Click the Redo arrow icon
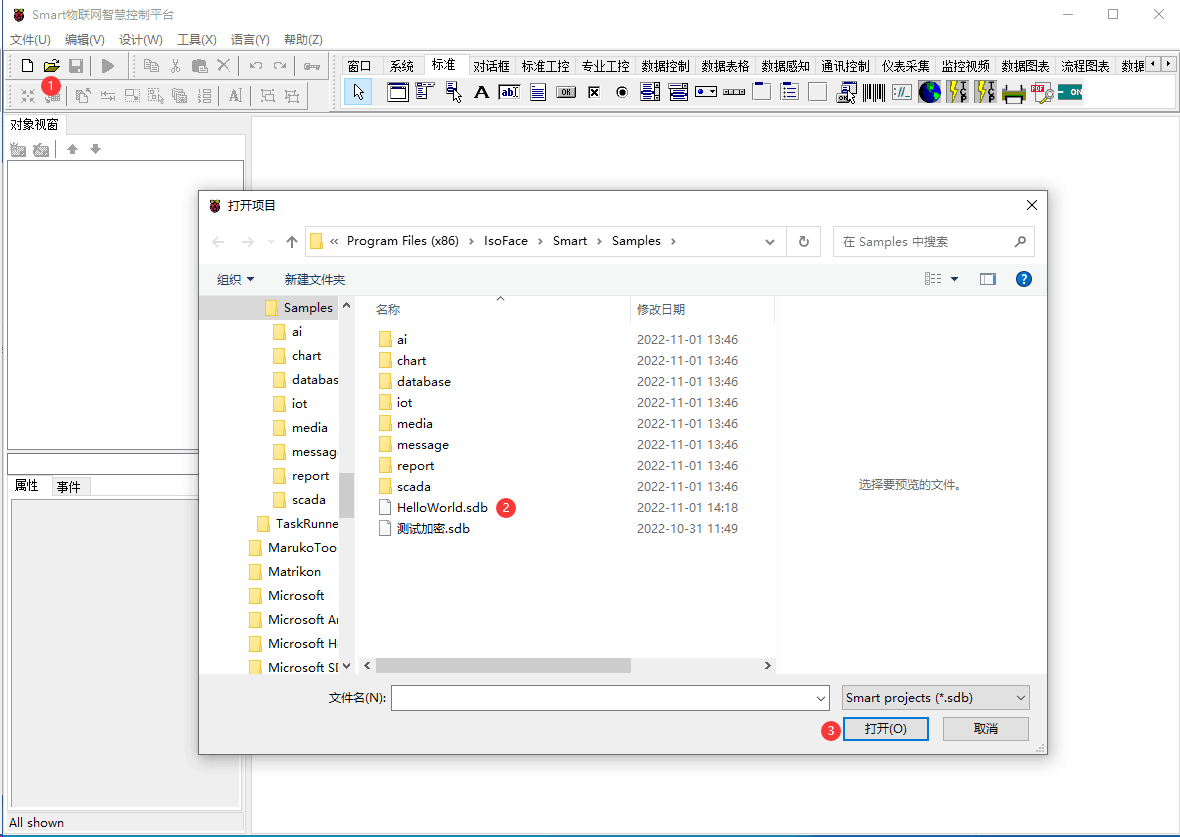 click(280, 66)
